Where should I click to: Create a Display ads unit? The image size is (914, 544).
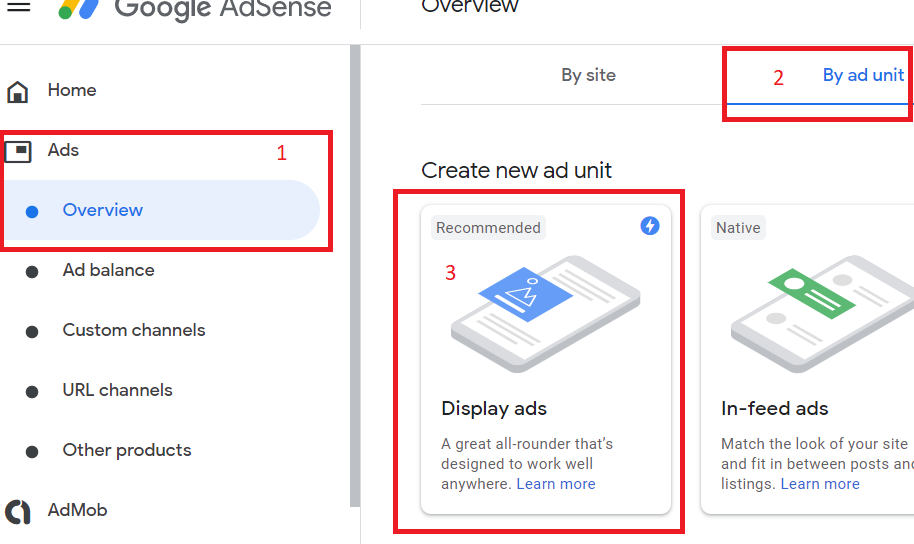[x=546, y=360]
